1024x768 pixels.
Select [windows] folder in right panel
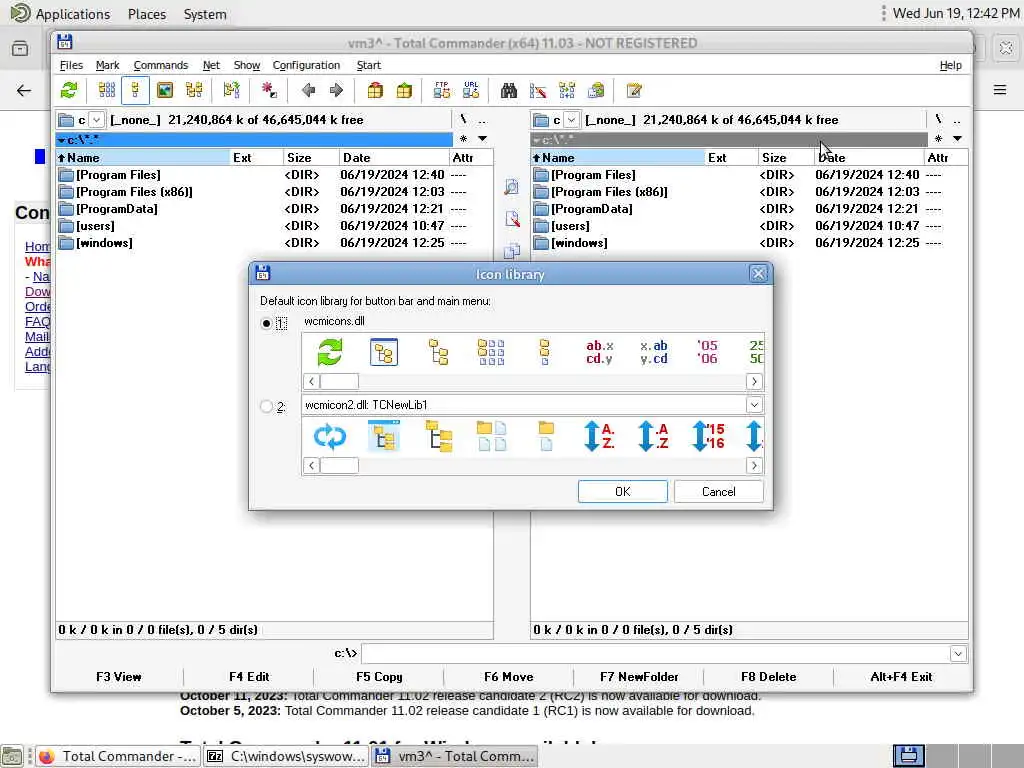pos(579,243)
